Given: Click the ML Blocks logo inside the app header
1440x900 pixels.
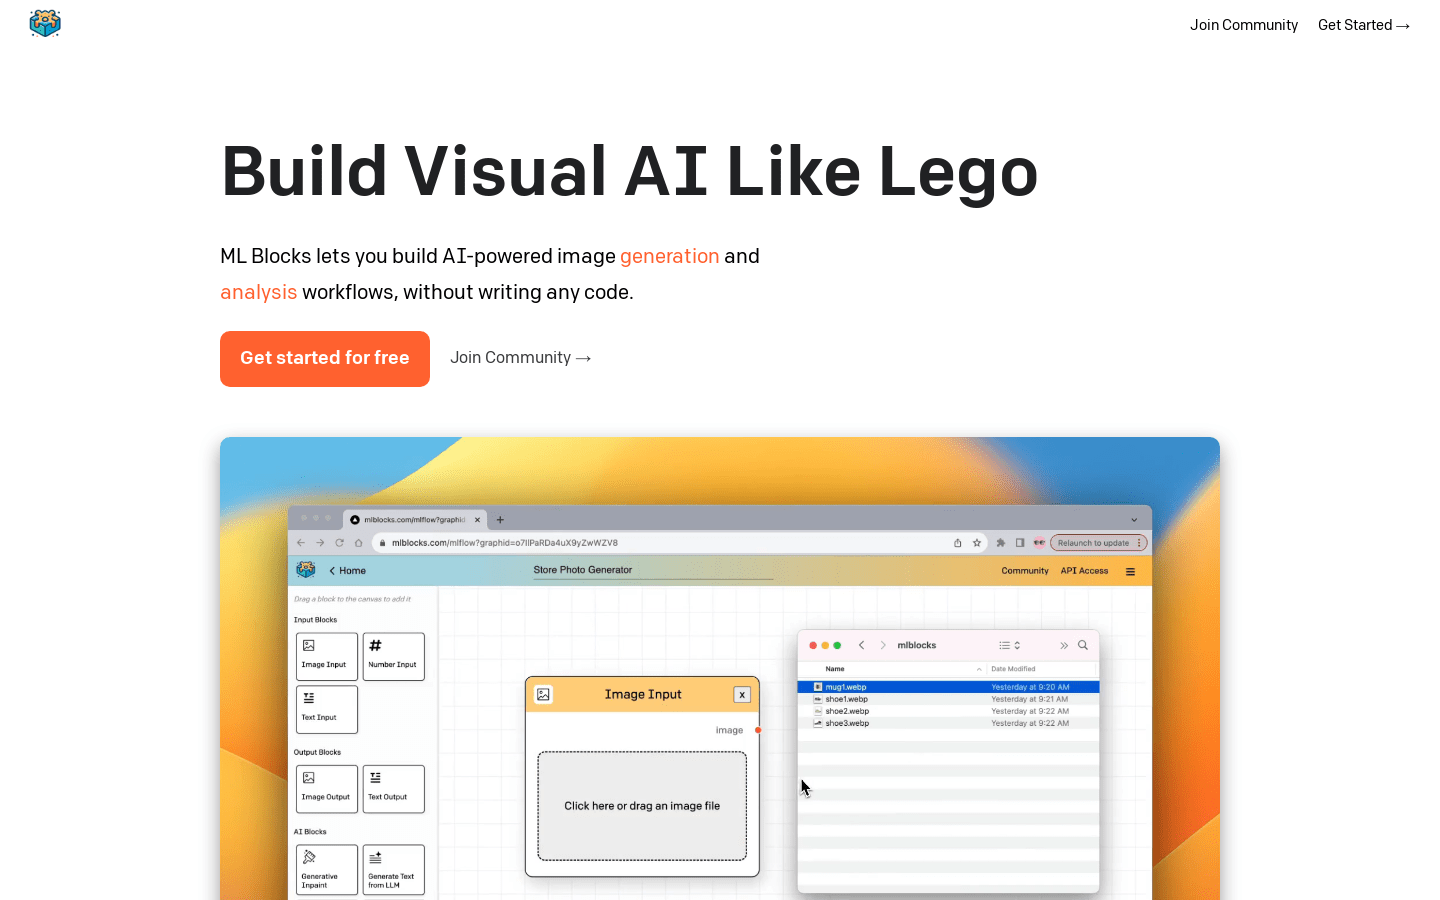Looking at the screenshot, I should (x=306, y=570).
